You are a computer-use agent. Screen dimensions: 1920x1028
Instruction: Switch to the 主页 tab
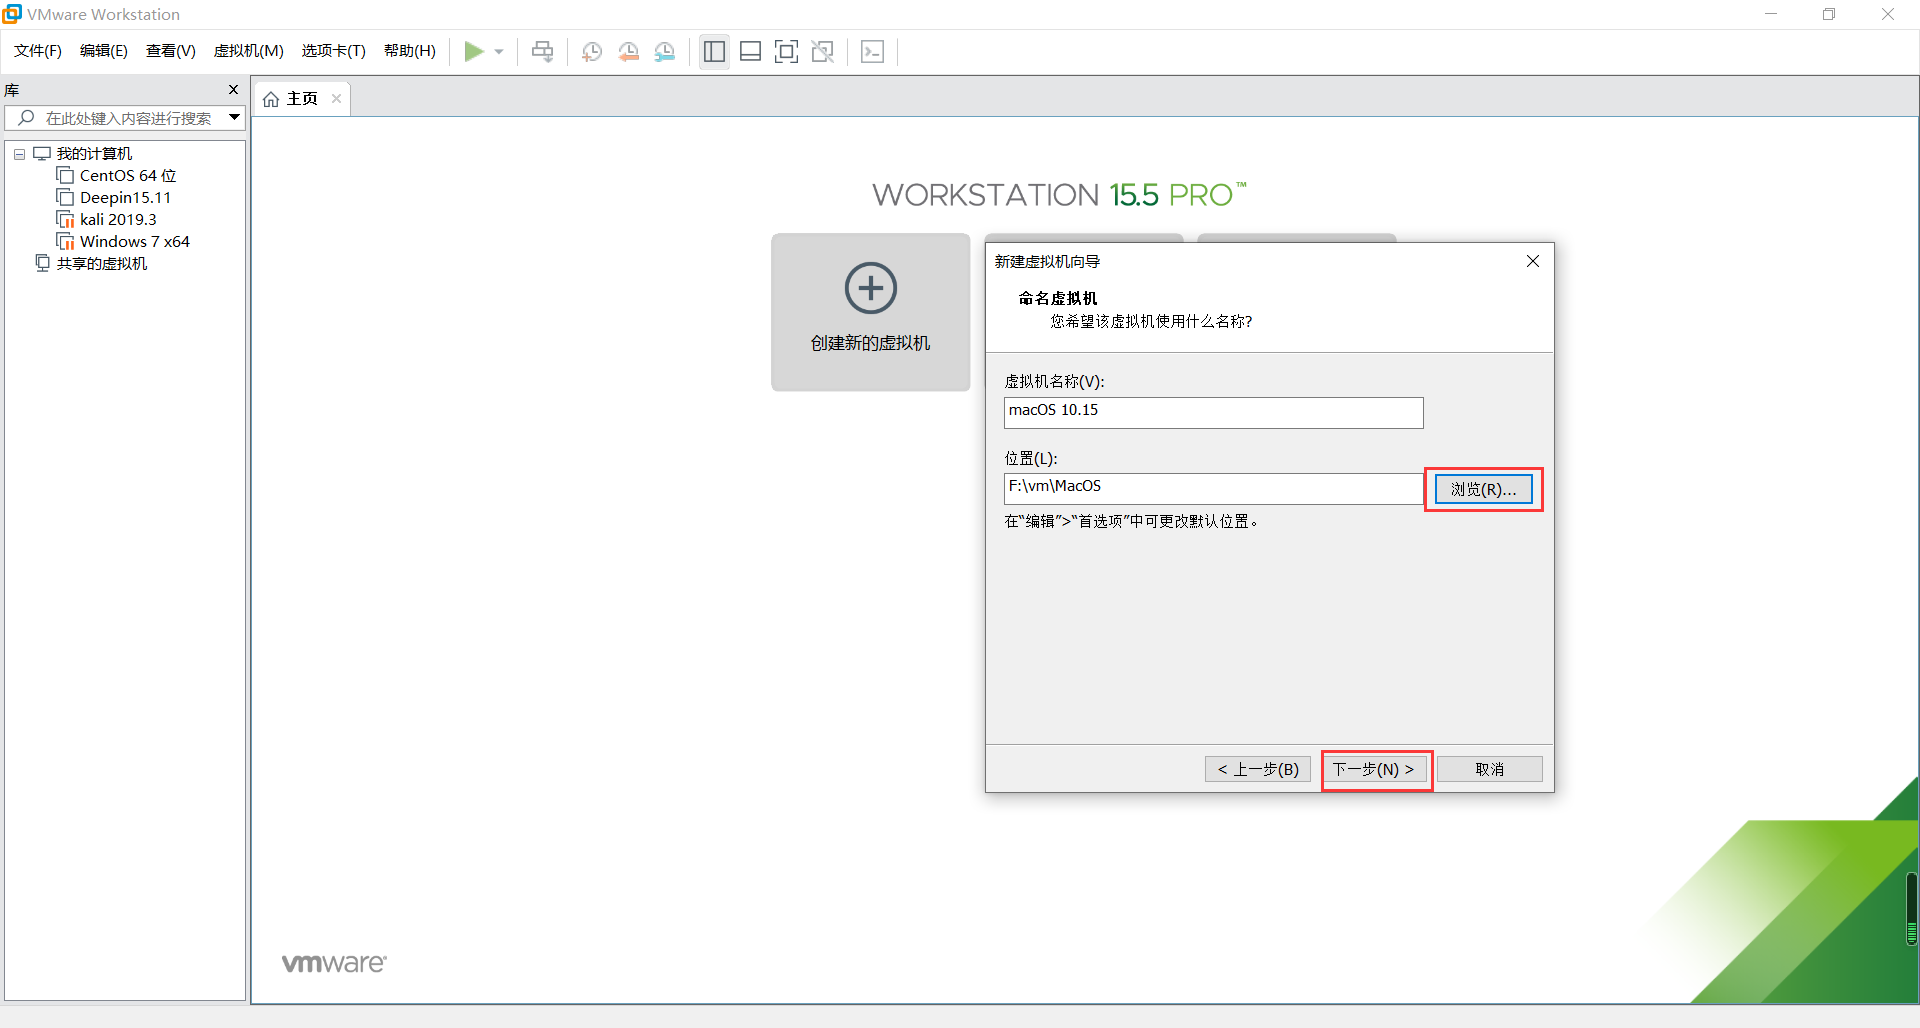point(302,99)
